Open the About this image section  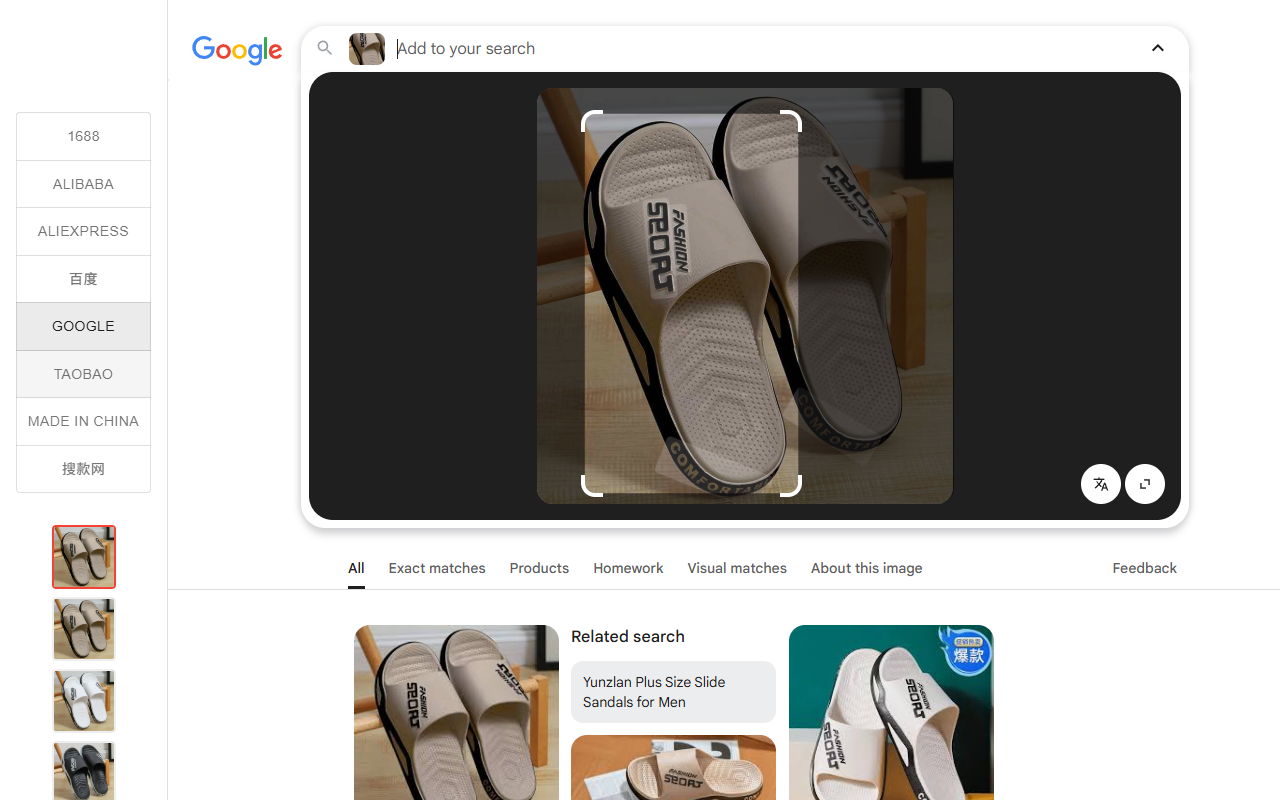[x=866, y=568]
